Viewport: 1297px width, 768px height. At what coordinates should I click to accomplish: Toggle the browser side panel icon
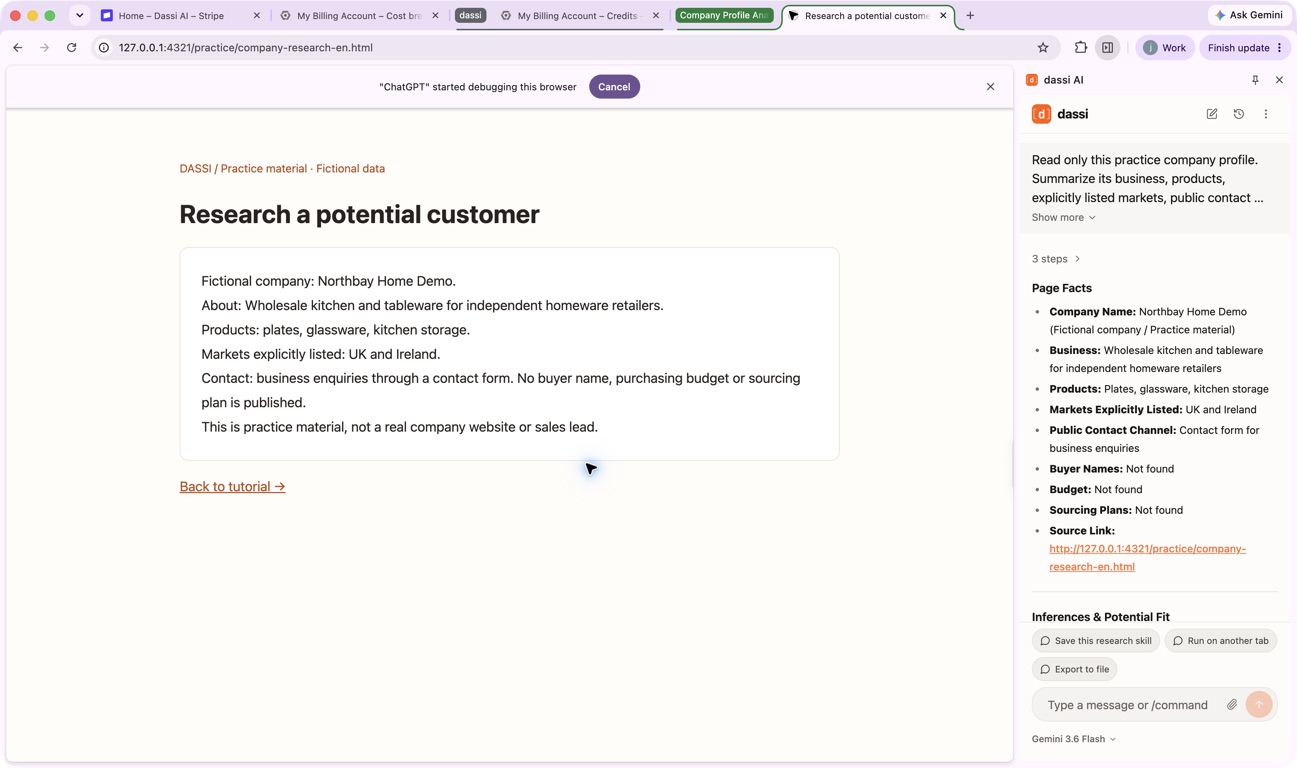coord(1108,47)
